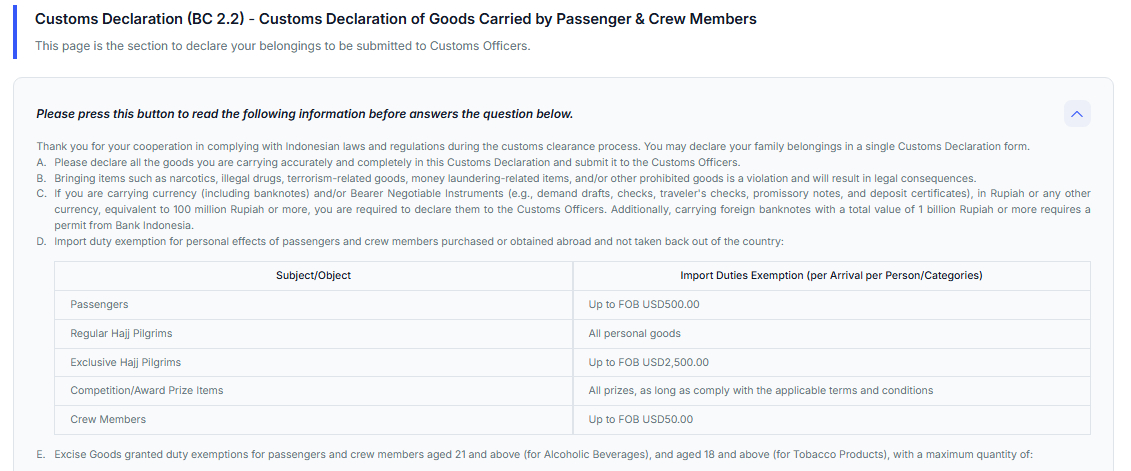Click the "All prizes" terms and conditions cell
Image resolution: width=1131 pixels, height=471 pixels.
[x=760, y=390]
